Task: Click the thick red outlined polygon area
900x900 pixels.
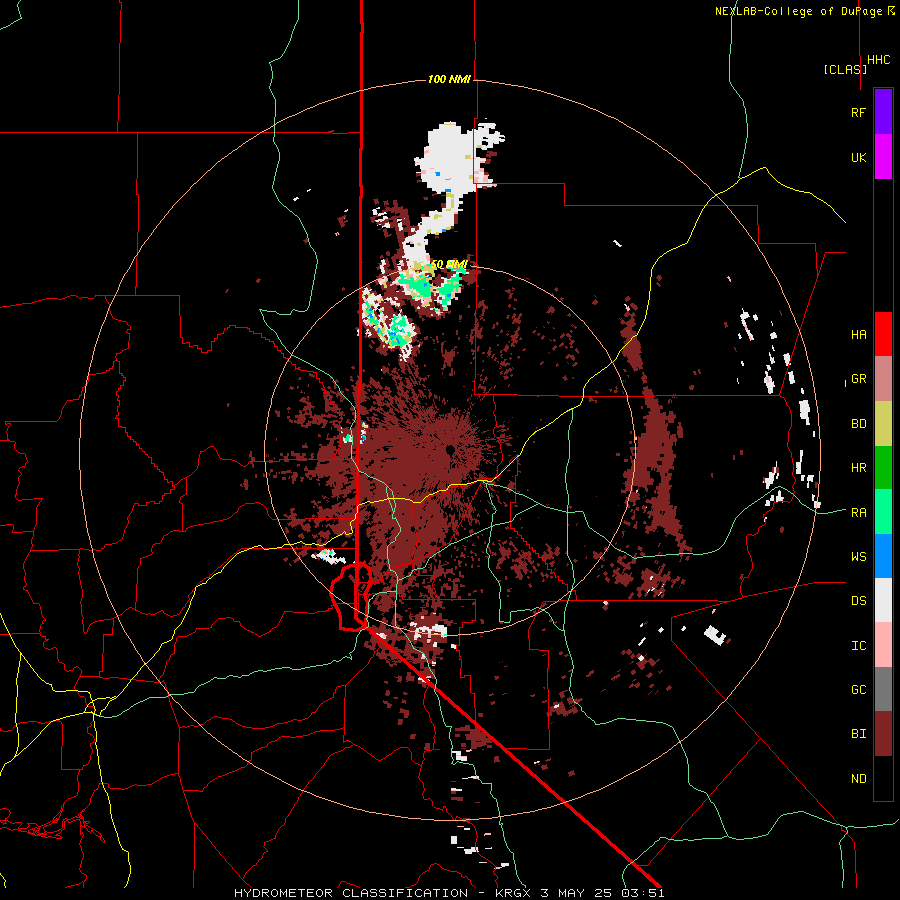Action: (350, 597)
